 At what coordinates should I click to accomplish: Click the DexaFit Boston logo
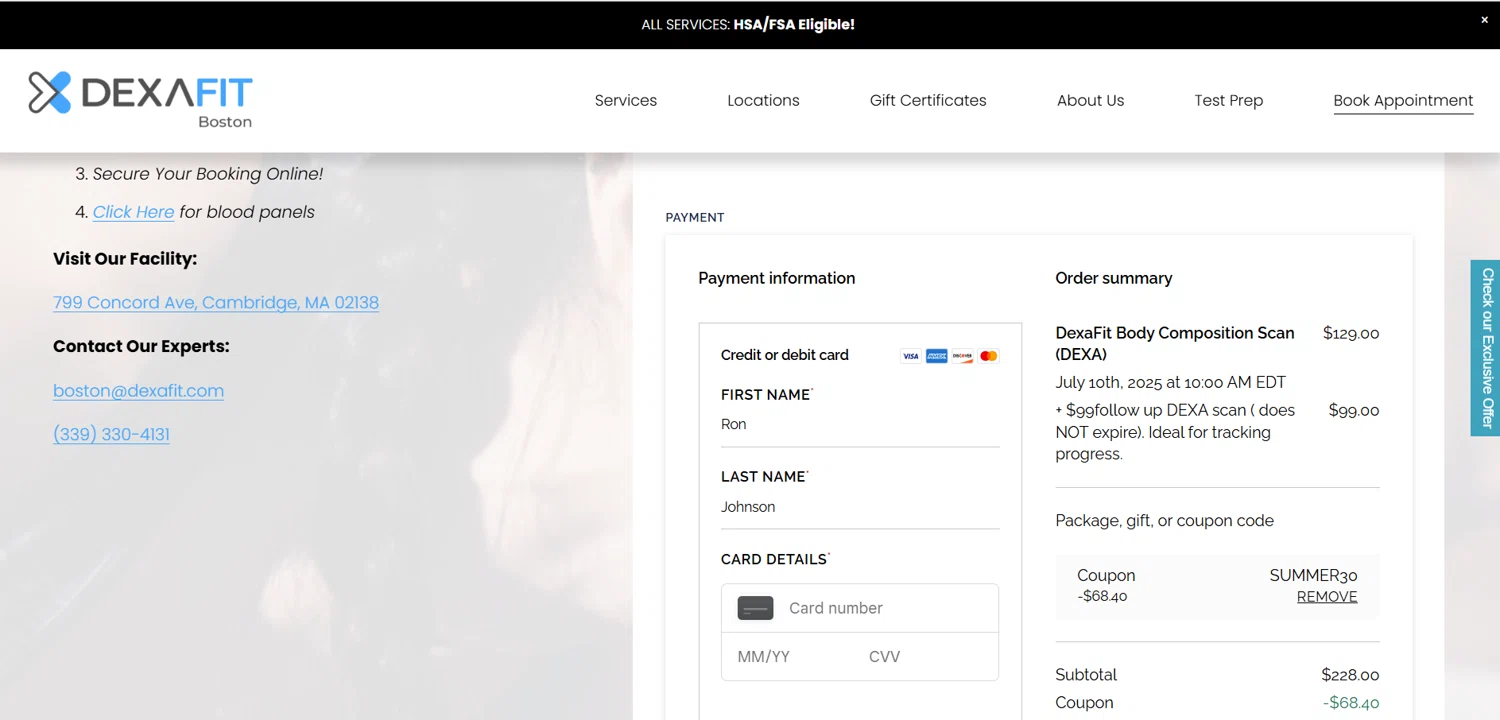(140, 99)
